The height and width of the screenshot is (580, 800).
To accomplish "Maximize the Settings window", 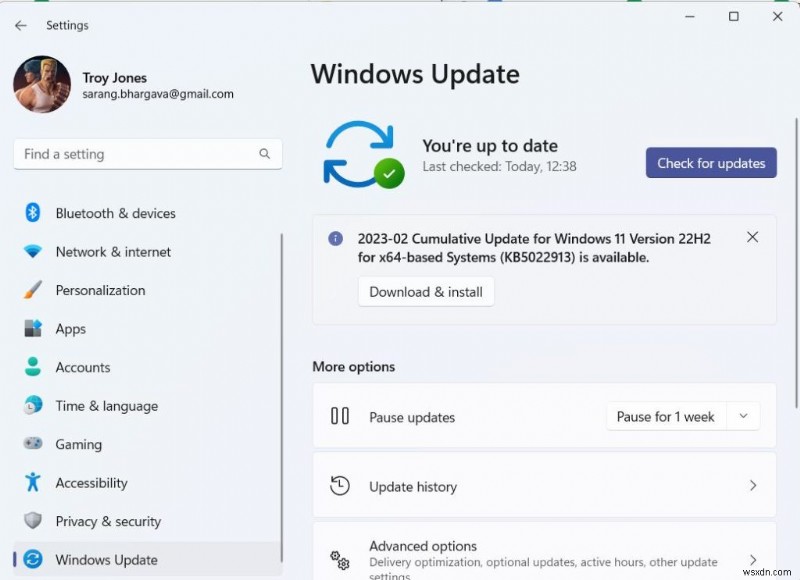I will (x=734, y=17).
